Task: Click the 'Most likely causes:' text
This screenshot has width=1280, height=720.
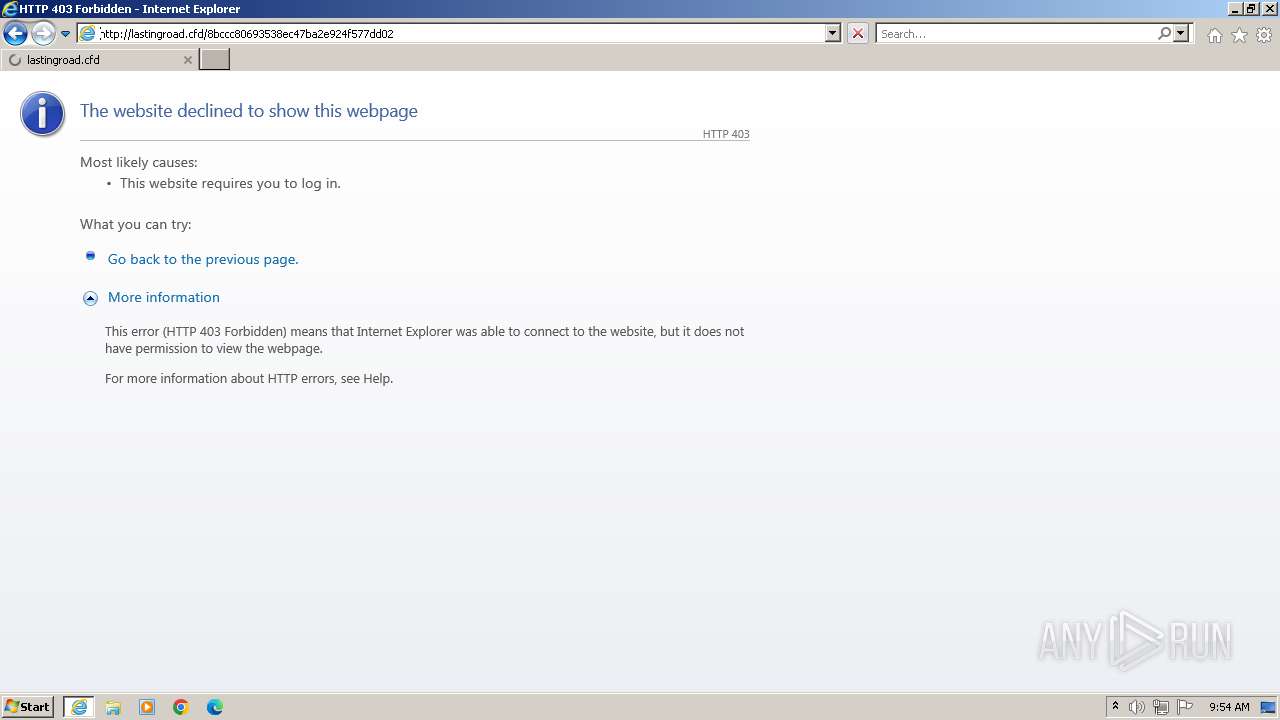Action: click(x=139, y=162)
